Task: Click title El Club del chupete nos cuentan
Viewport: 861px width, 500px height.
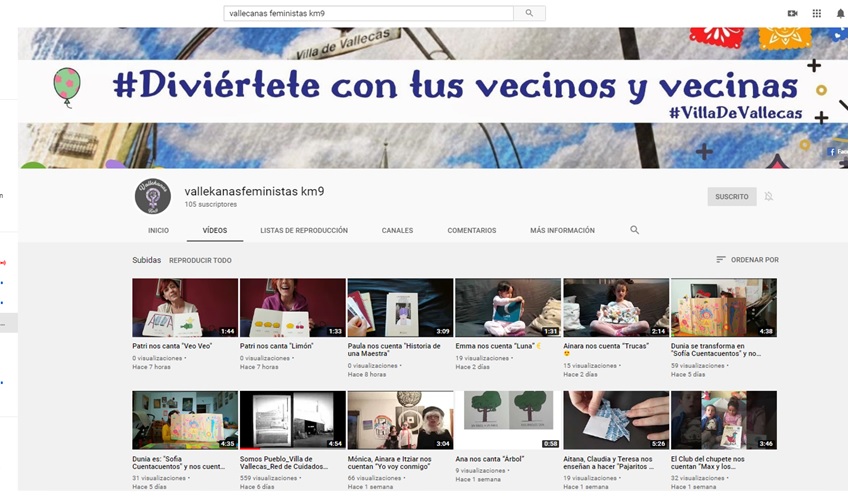Action: [x=708, y=463]
